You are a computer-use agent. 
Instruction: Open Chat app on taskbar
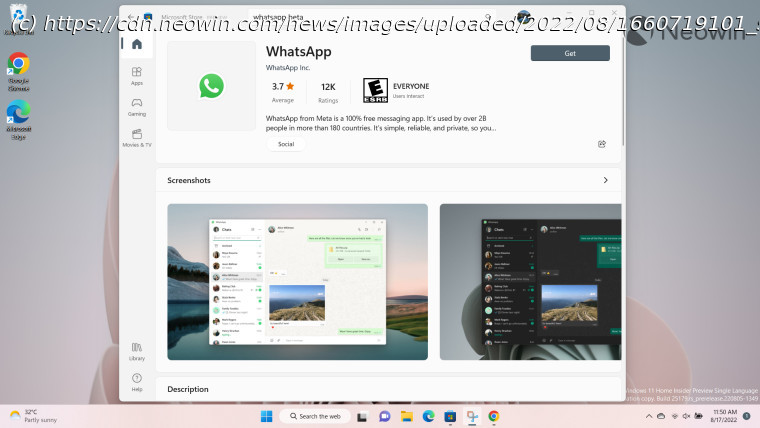coord(385,416)
